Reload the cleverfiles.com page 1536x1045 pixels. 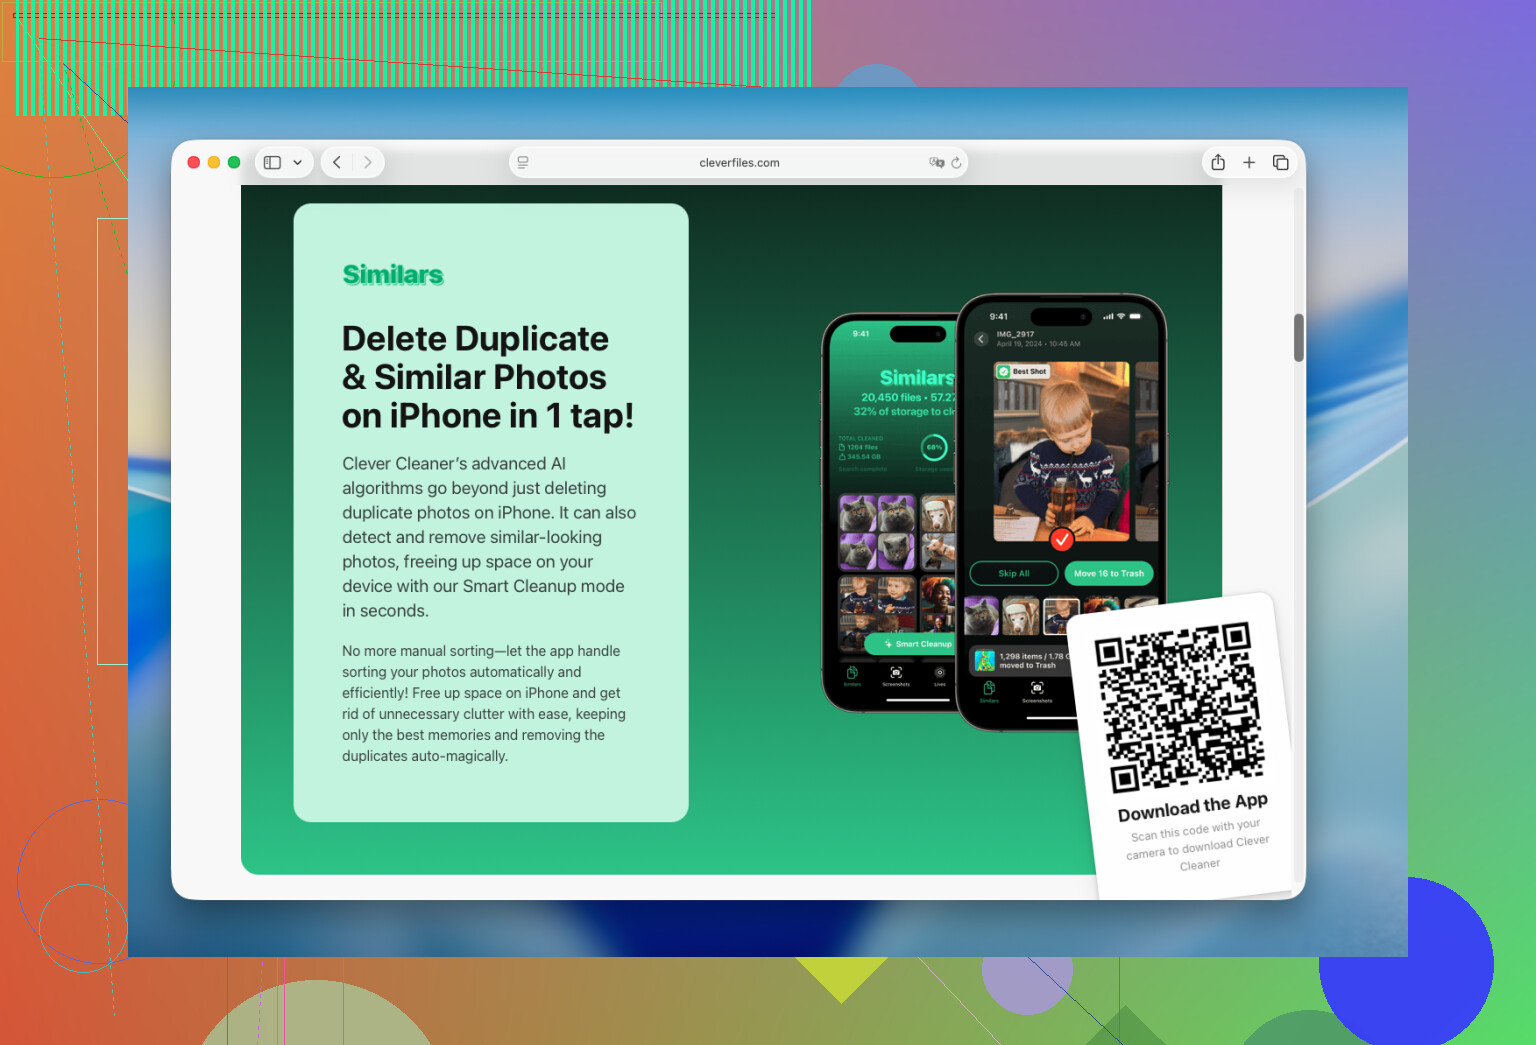tap(956, 162)
